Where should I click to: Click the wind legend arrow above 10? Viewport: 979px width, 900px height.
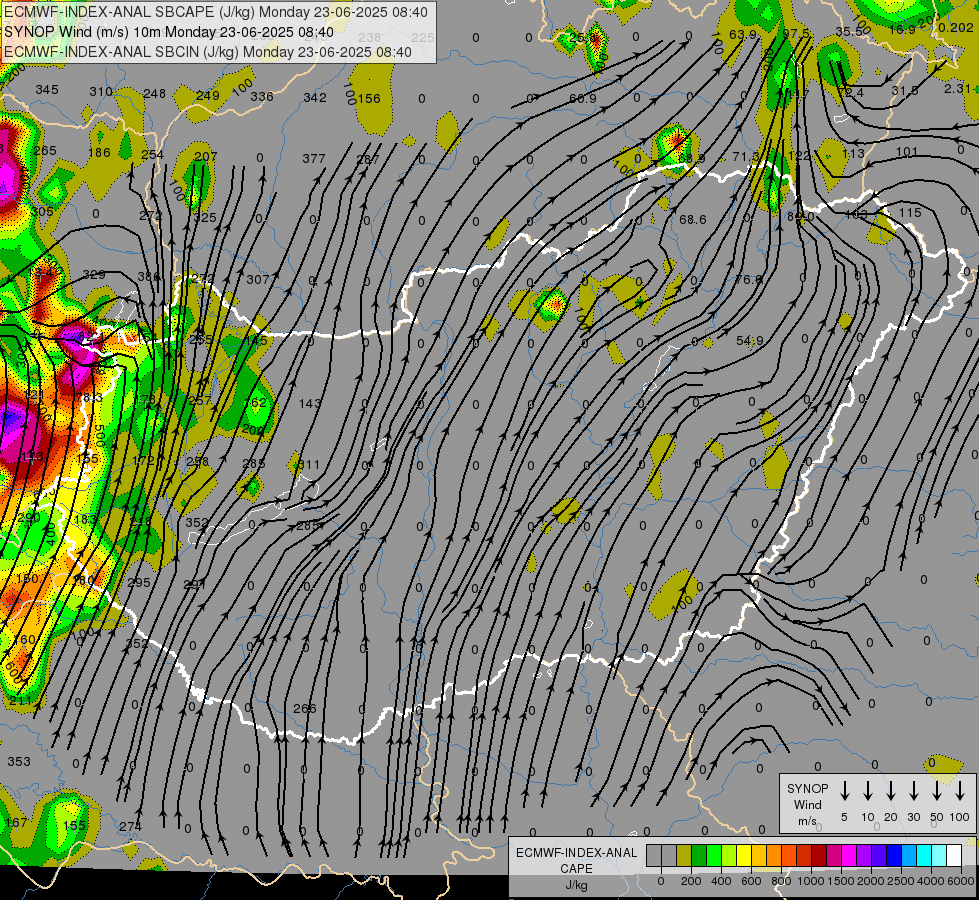[x=867, y=791]
